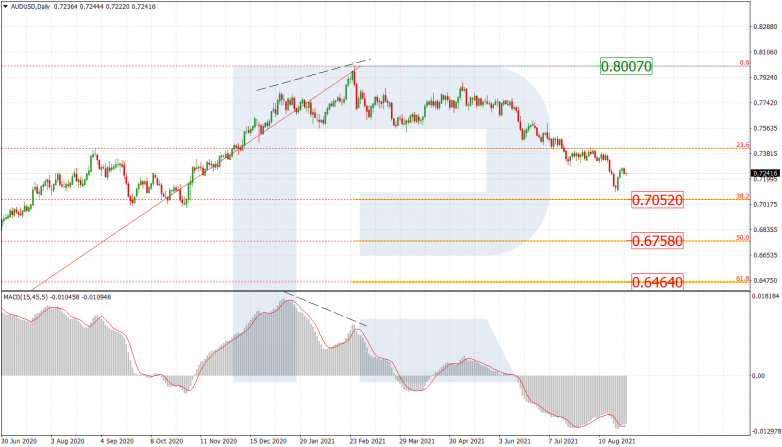Select the dashed divergence line above the February peak
The image size is (782, 447).
[x=314, y=75]
